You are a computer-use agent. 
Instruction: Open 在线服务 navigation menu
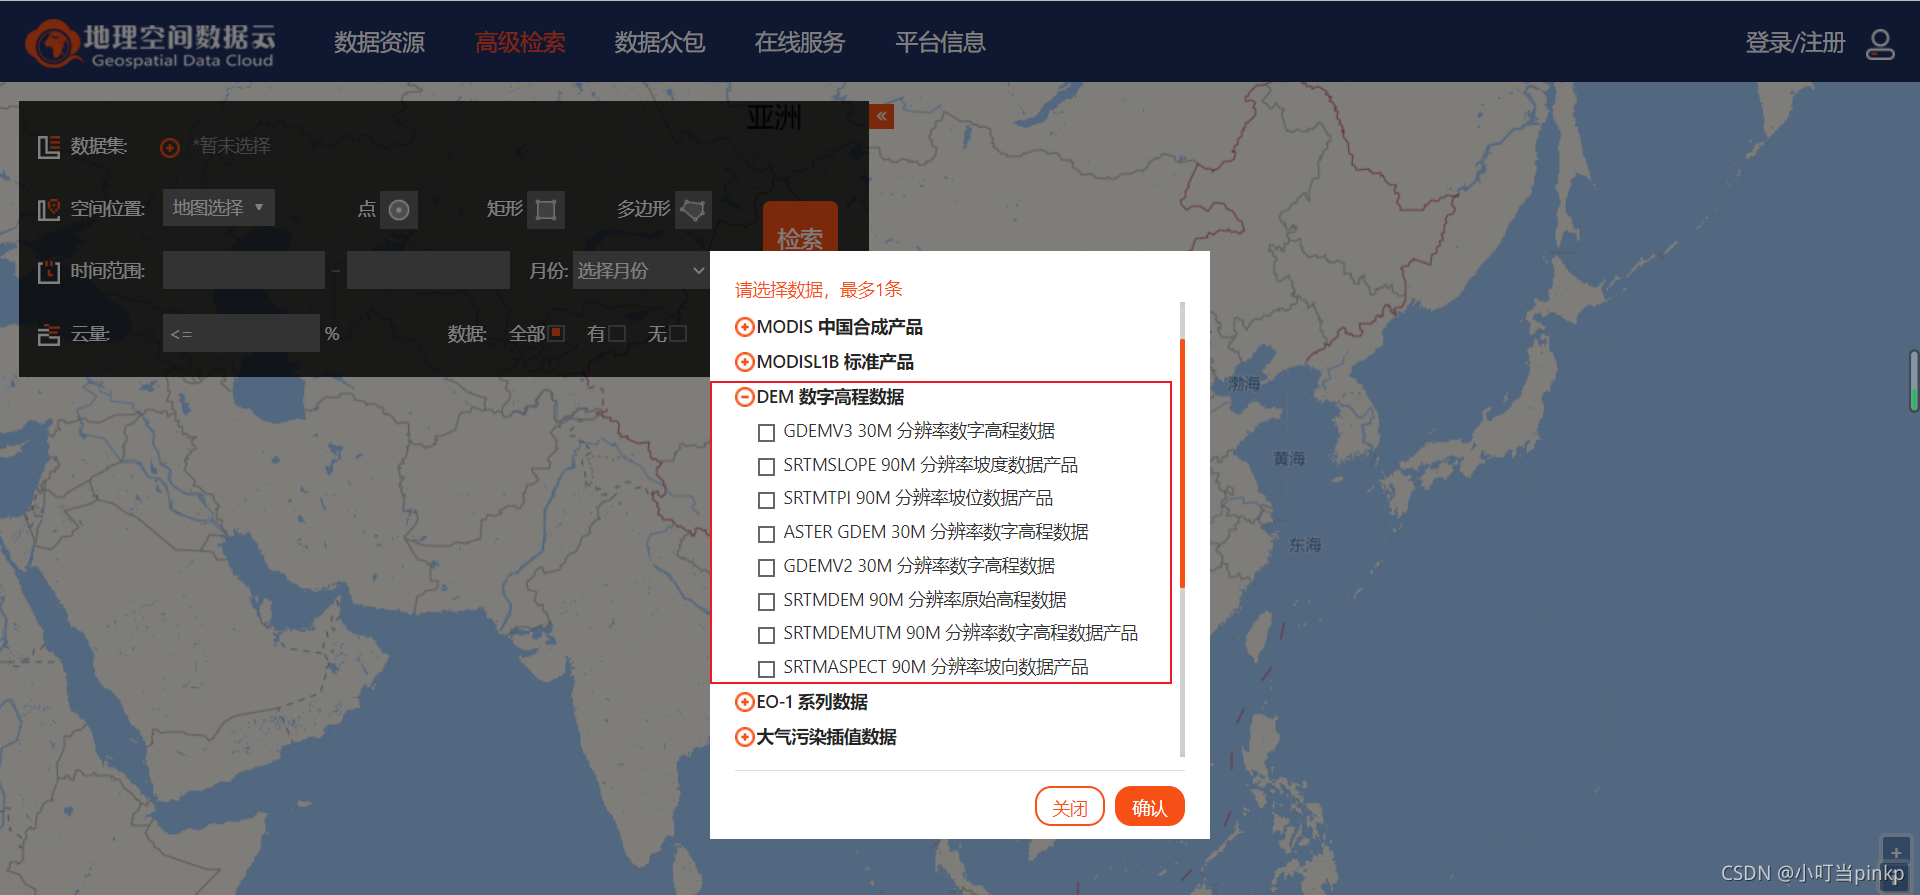coord(800,43)
